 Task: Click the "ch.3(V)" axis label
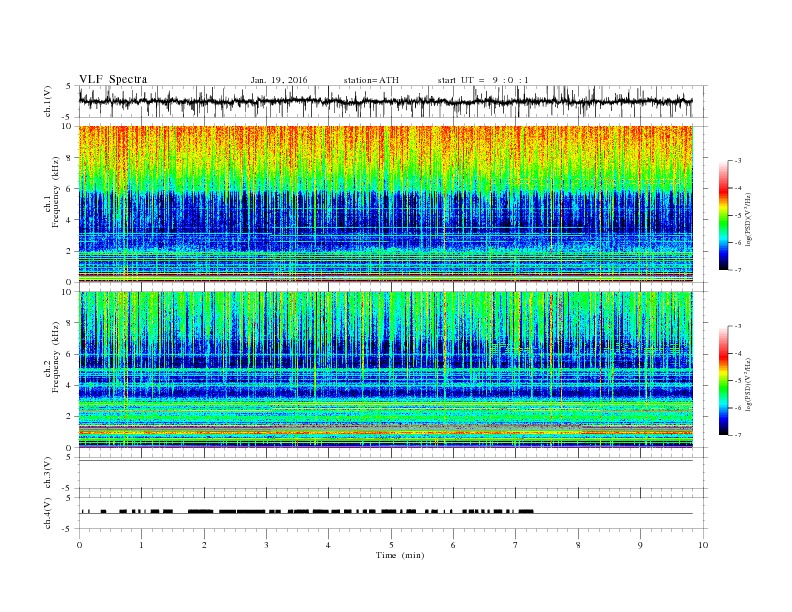click(48, 473)
